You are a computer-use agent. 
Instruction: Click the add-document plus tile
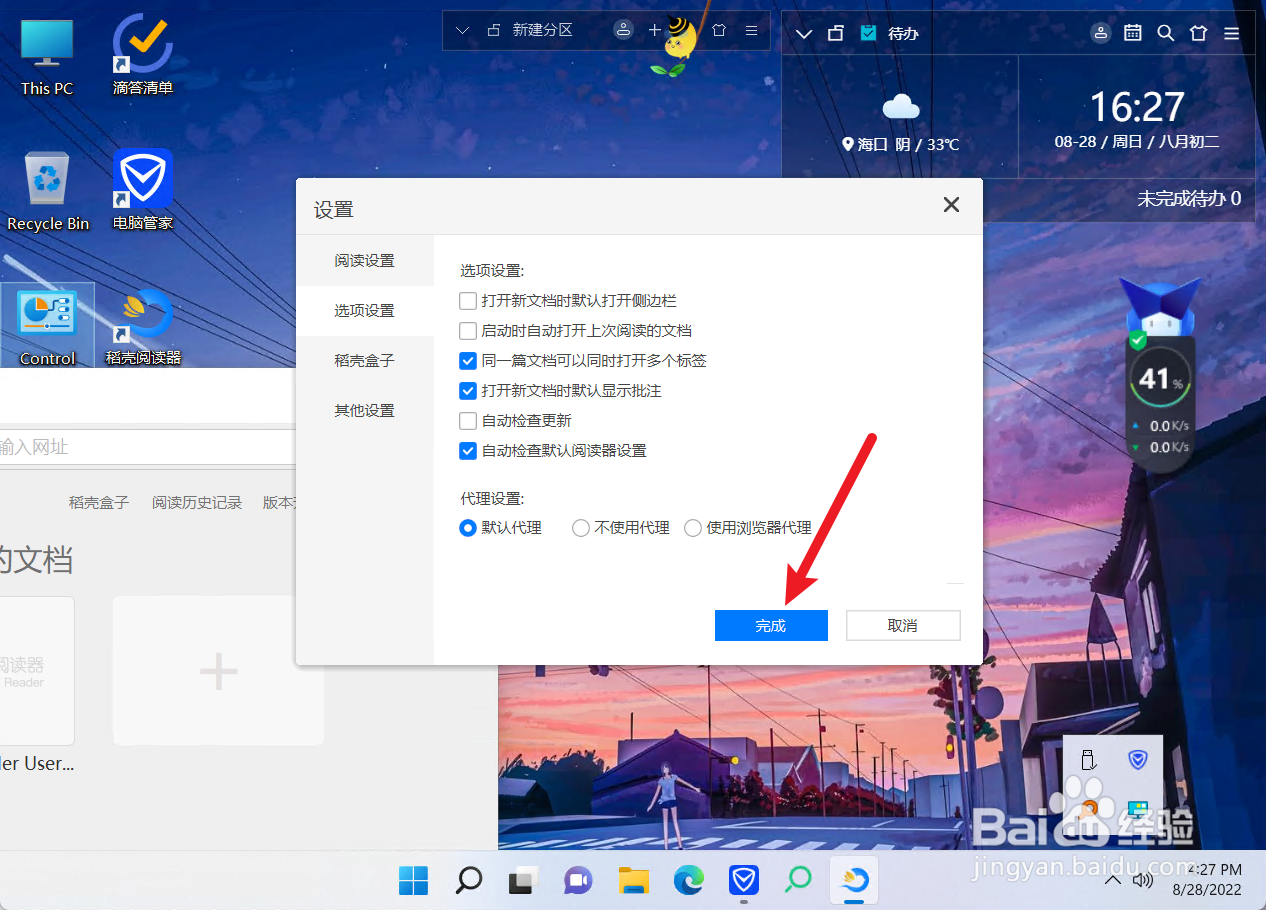click(218, 671)
